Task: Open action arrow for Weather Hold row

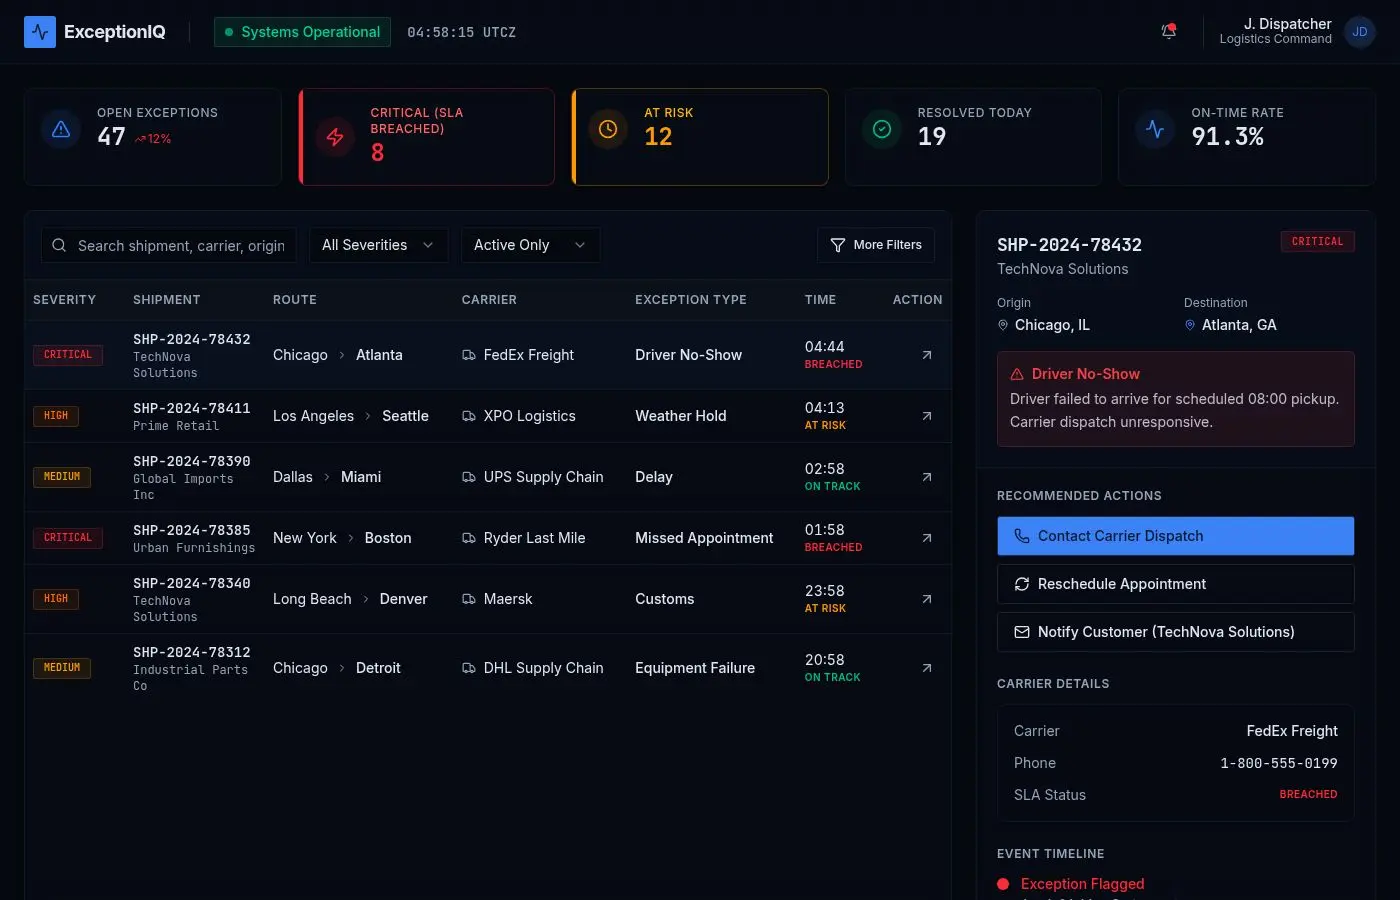Action: pos(926,416)
